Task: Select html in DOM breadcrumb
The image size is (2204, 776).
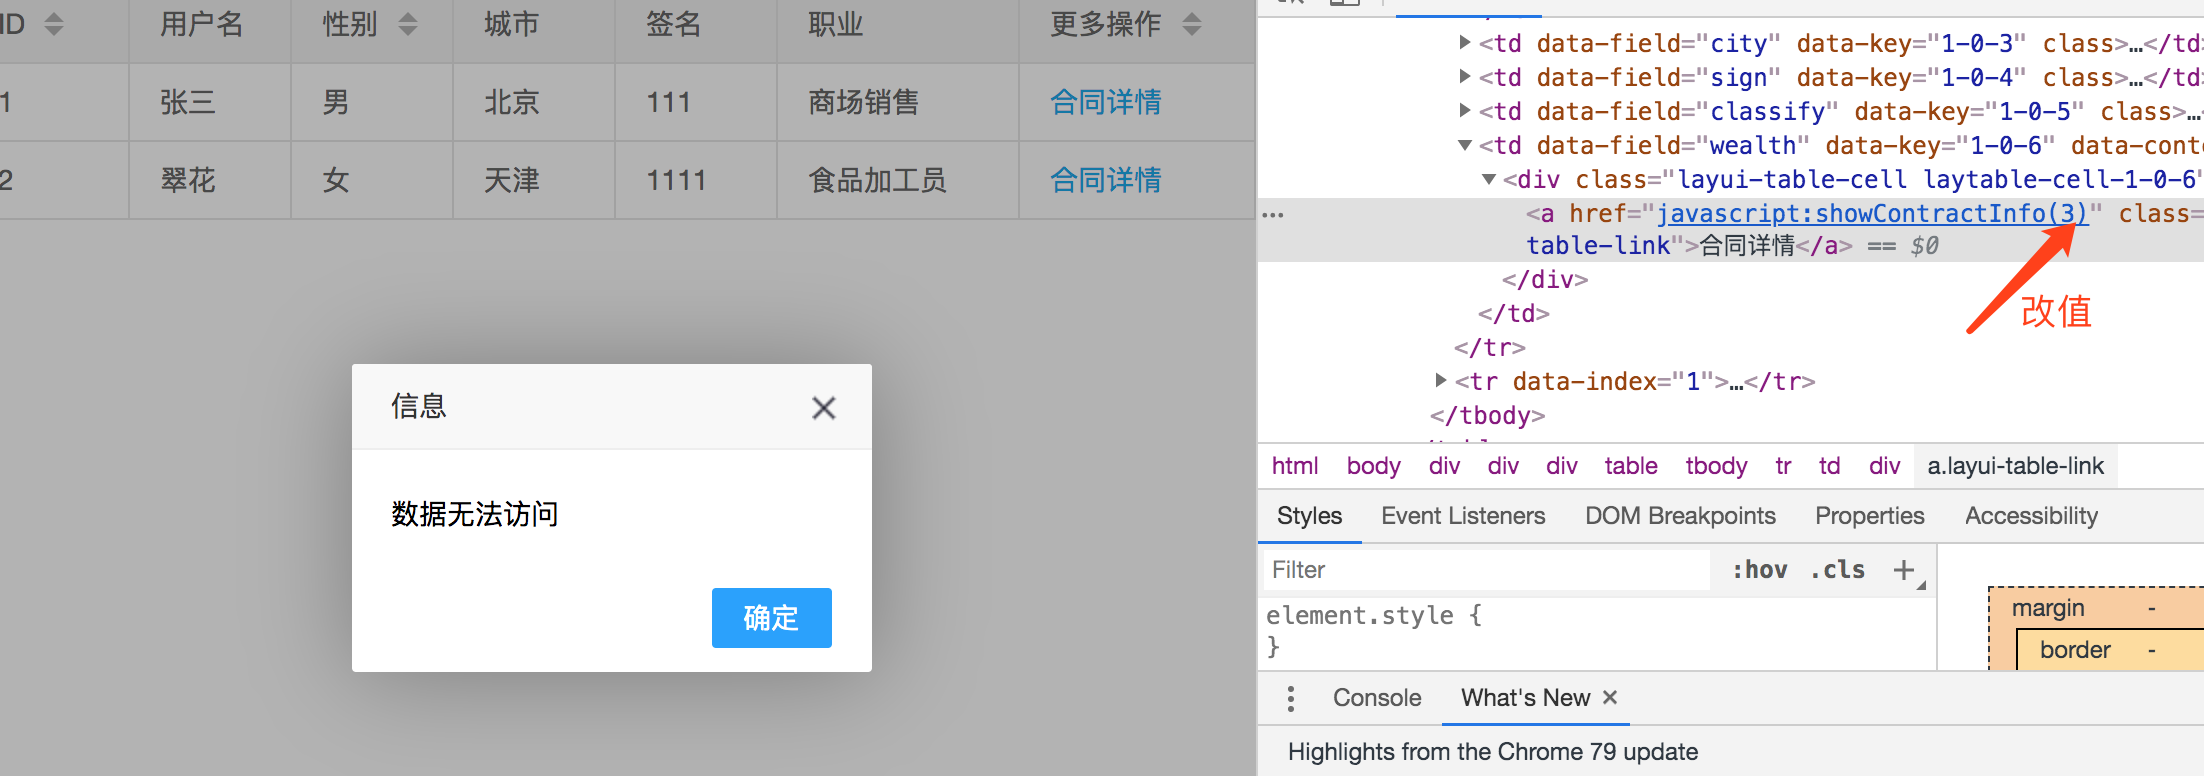Action: (x=1295, y=466)
